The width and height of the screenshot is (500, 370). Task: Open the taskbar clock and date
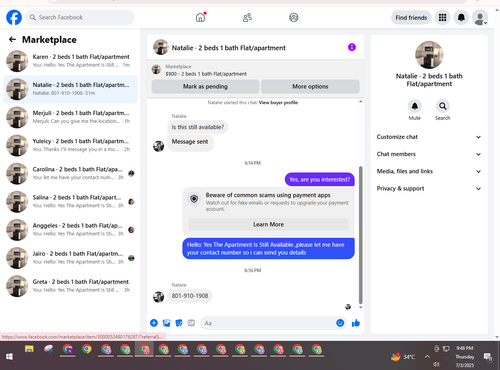[465, 357]
